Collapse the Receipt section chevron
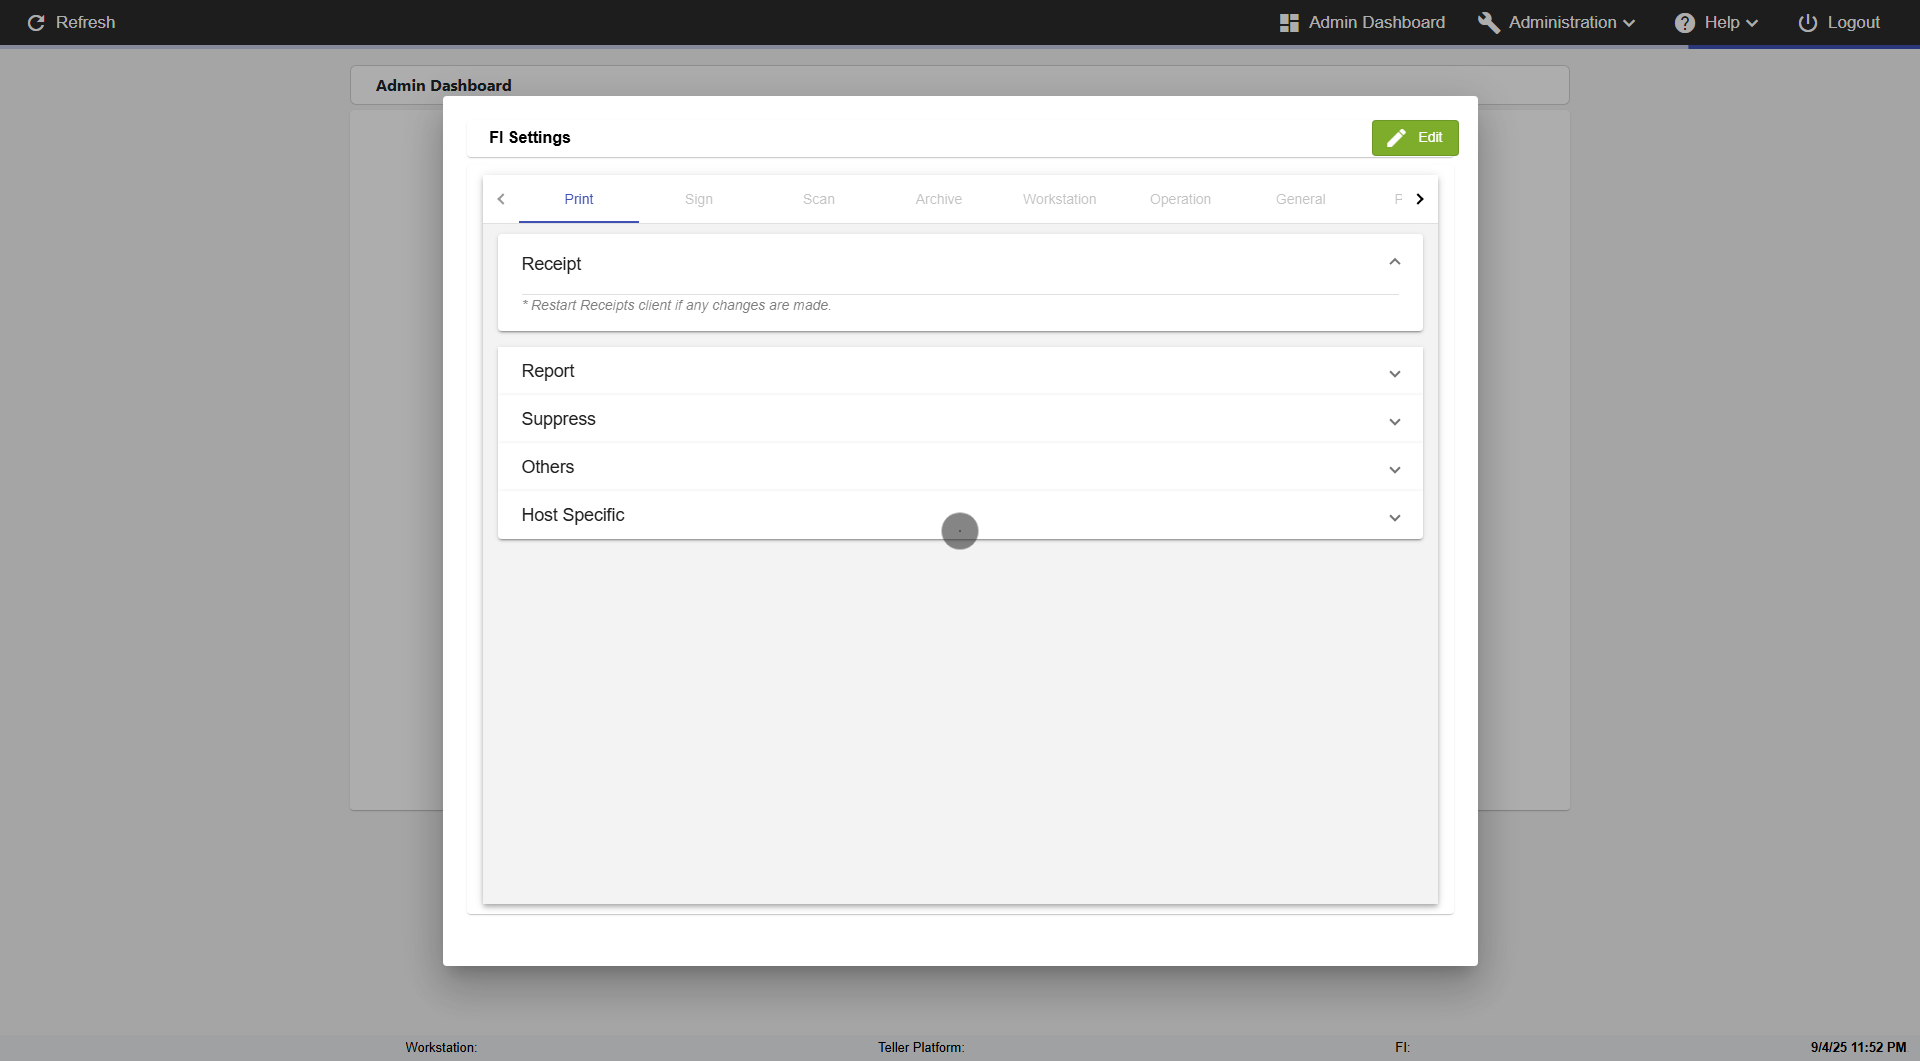The width and height of the screenshot is (1920, 1061). pyautogui.click(x=1395, y=262)
